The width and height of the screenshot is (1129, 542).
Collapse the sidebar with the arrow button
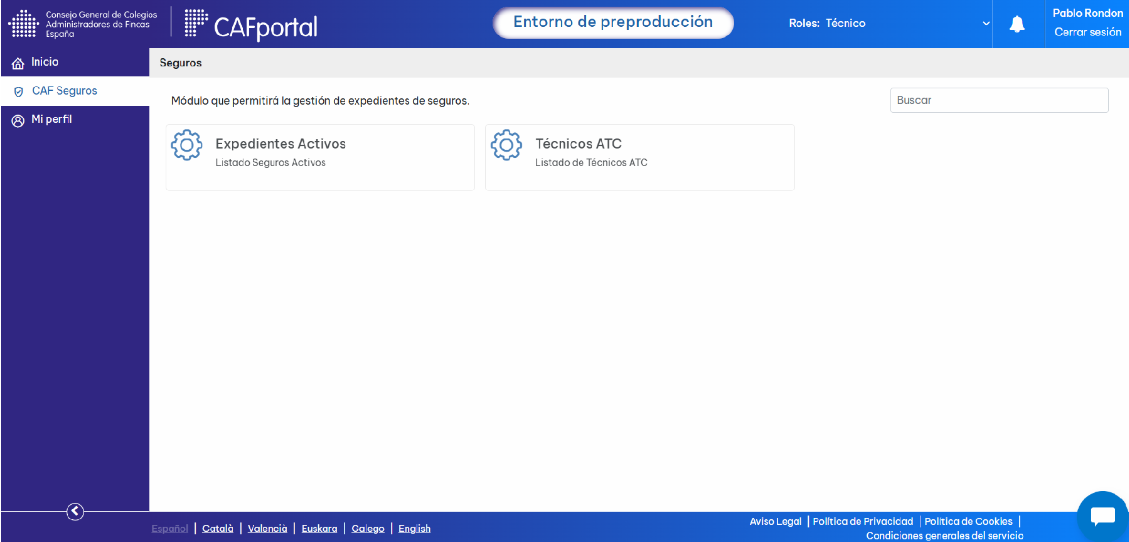pos(76,512)
